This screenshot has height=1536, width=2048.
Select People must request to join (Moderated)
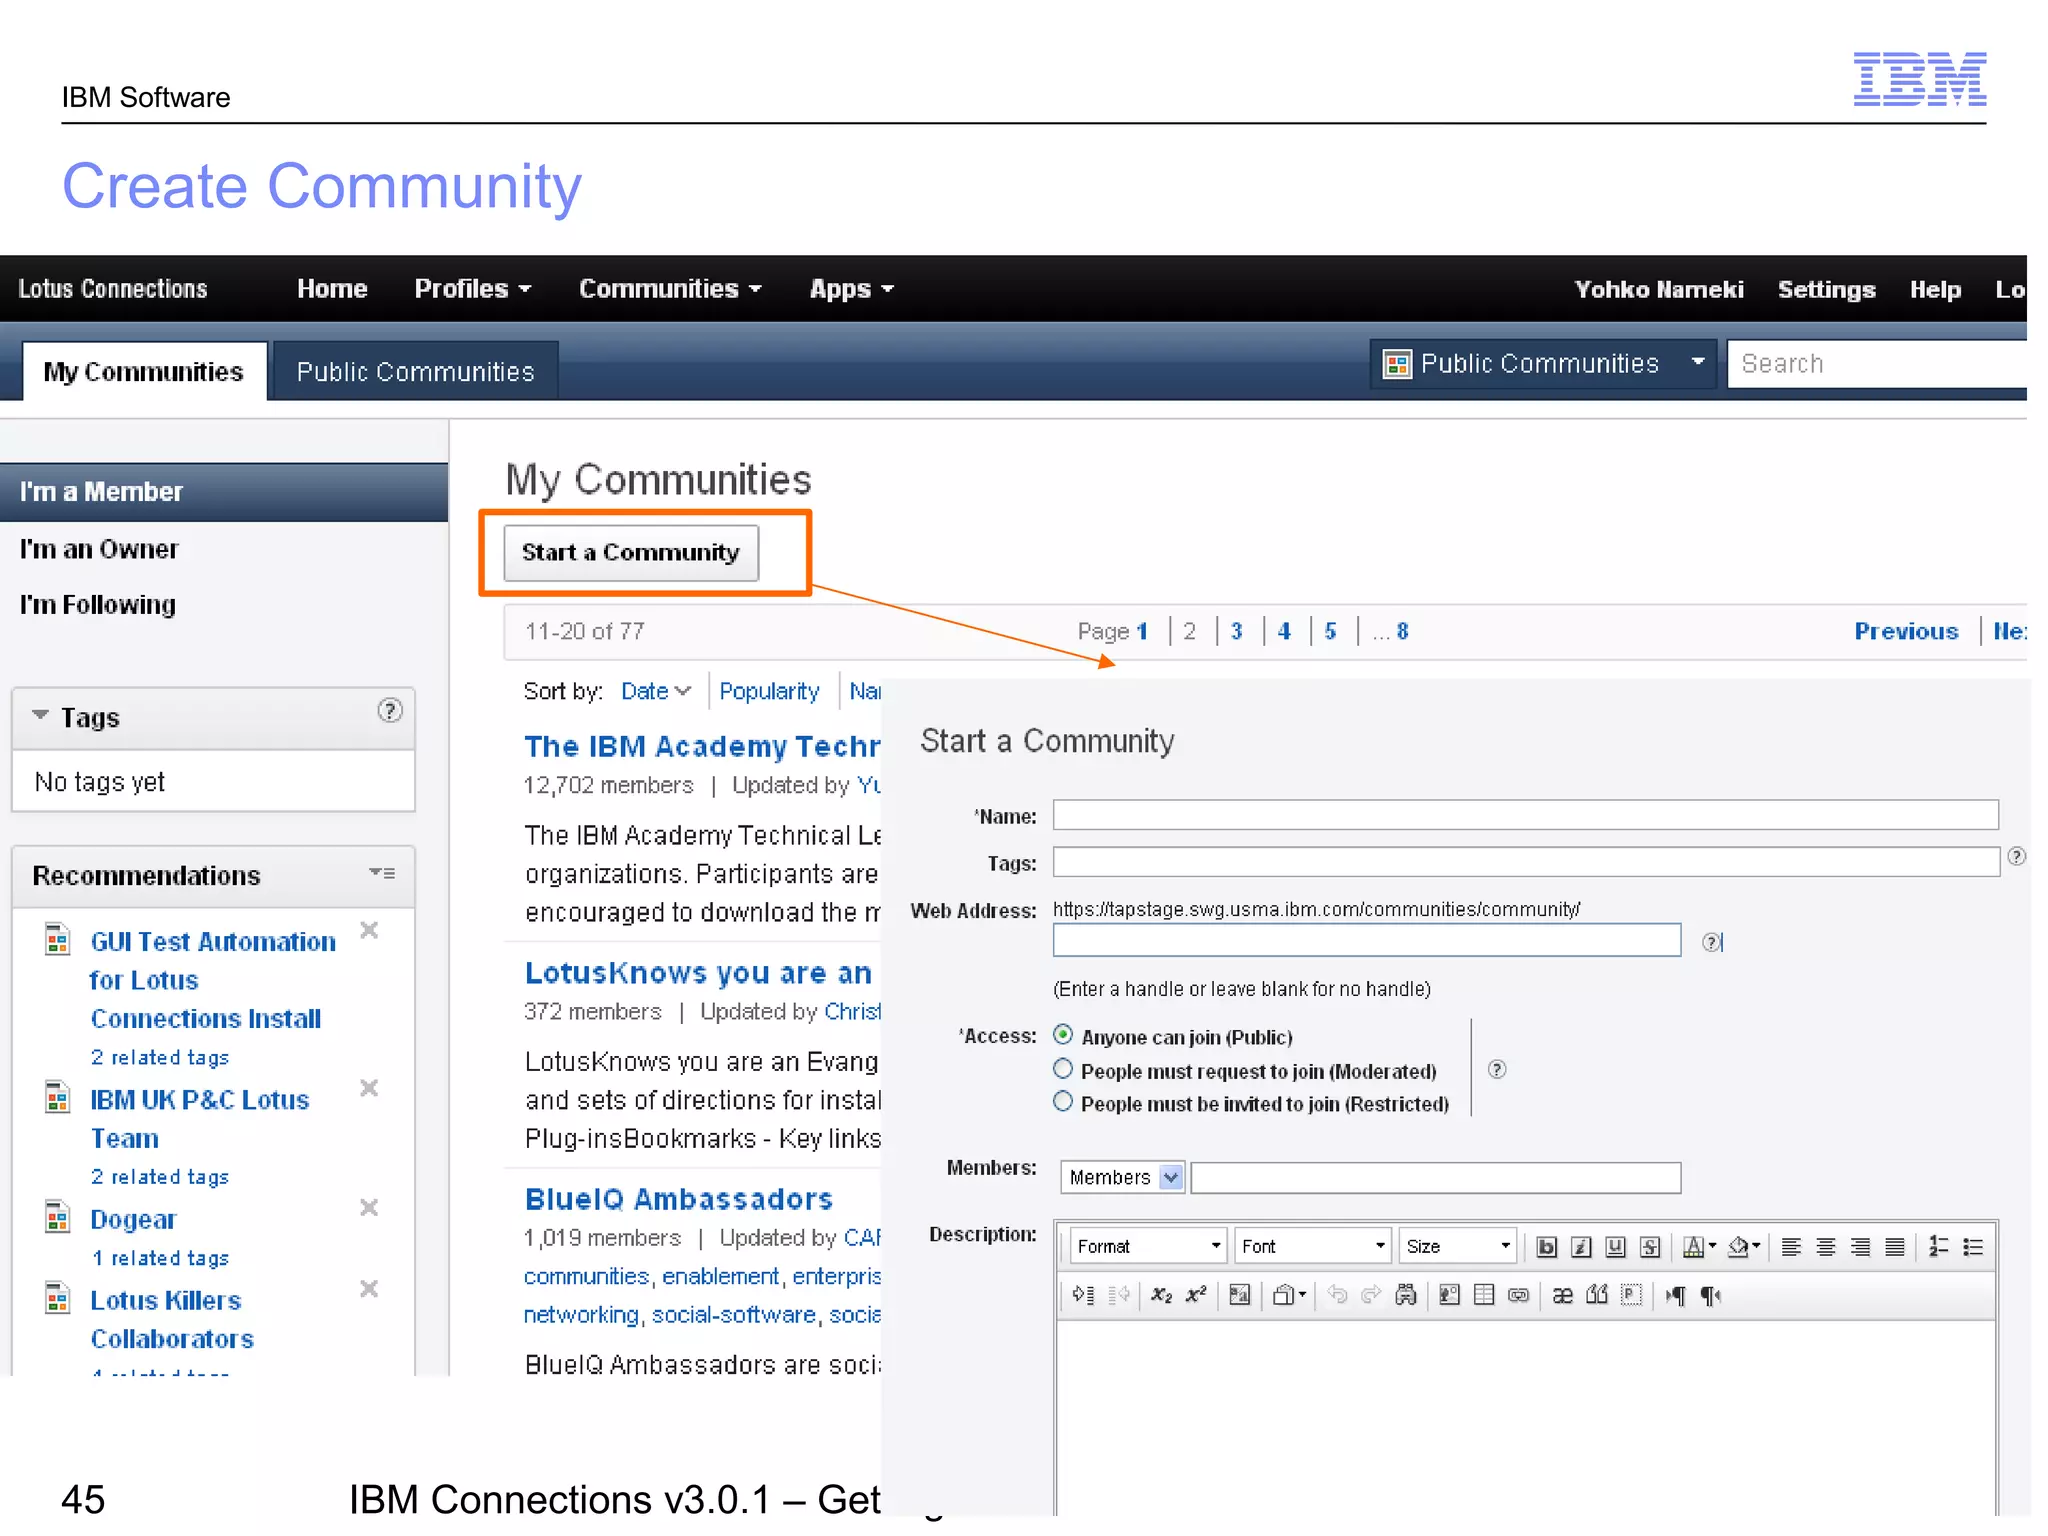tap(1063, 1069)
